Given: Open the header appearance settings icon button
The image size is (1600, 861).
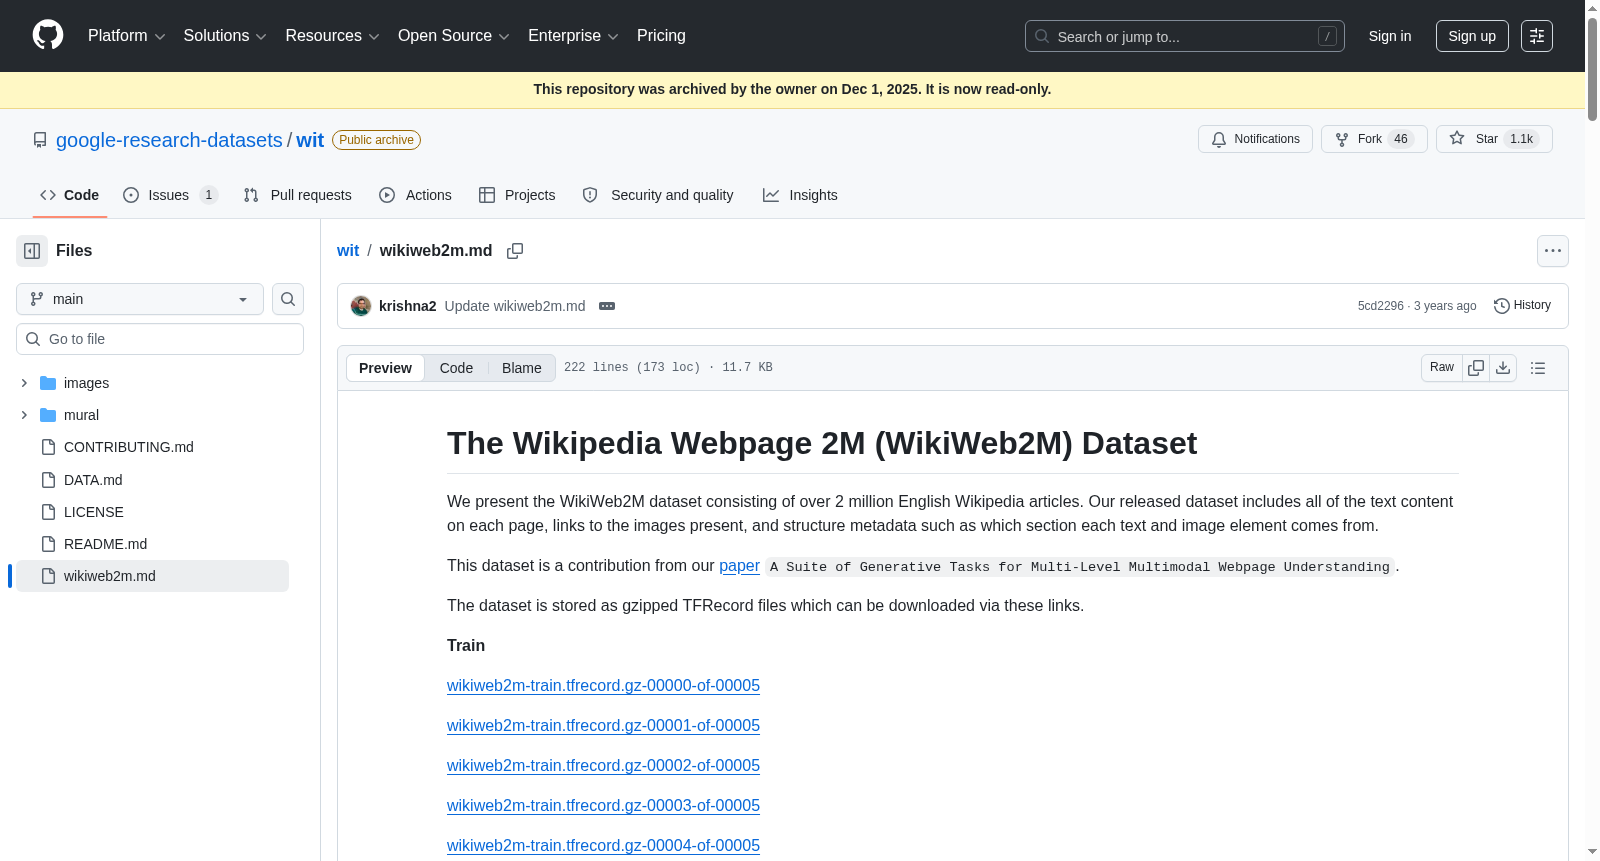Looking at the screenshot, I should point(1537,36).
